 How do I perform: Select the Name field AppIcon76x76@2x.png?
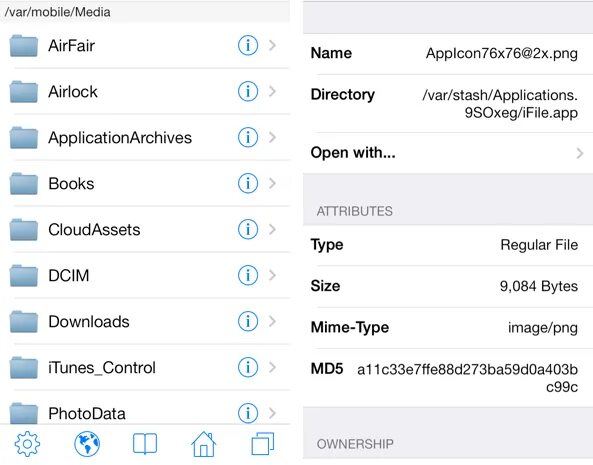coord(501,53)
